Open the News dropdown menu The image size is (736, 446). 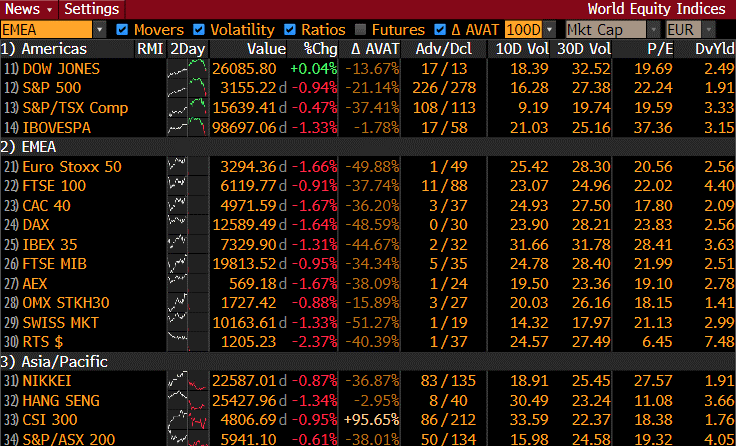click(29, 9)
